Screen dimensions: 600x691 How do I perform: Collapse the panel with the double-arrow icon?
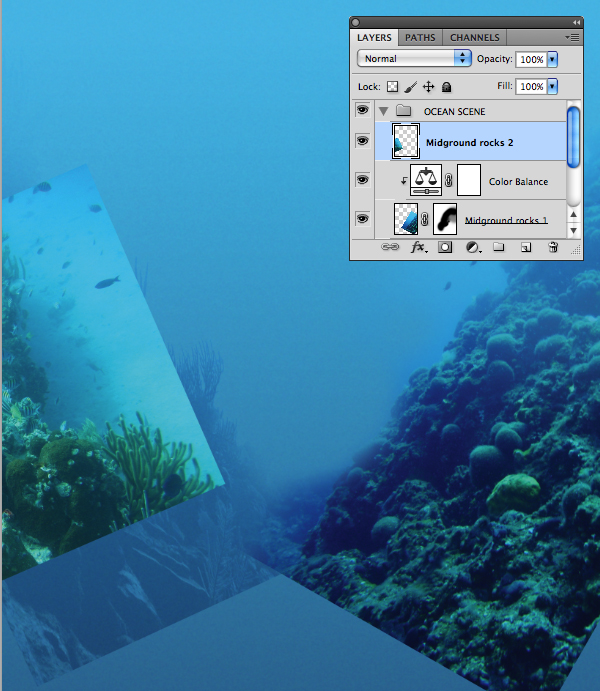576,22
